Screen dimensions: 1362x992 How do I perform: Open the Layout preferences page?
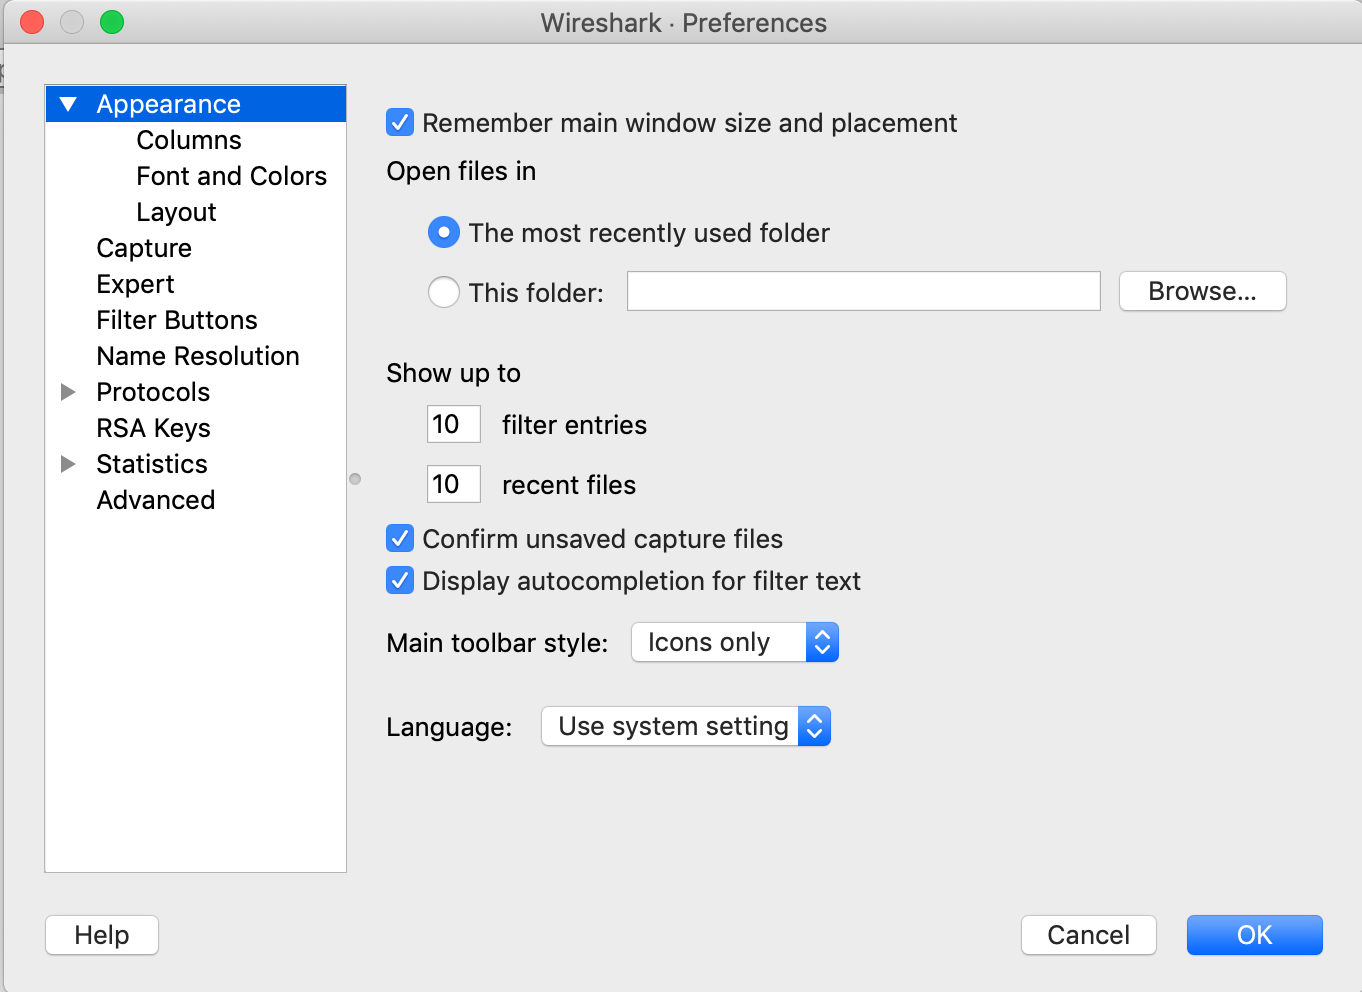[x=176, y=212]
